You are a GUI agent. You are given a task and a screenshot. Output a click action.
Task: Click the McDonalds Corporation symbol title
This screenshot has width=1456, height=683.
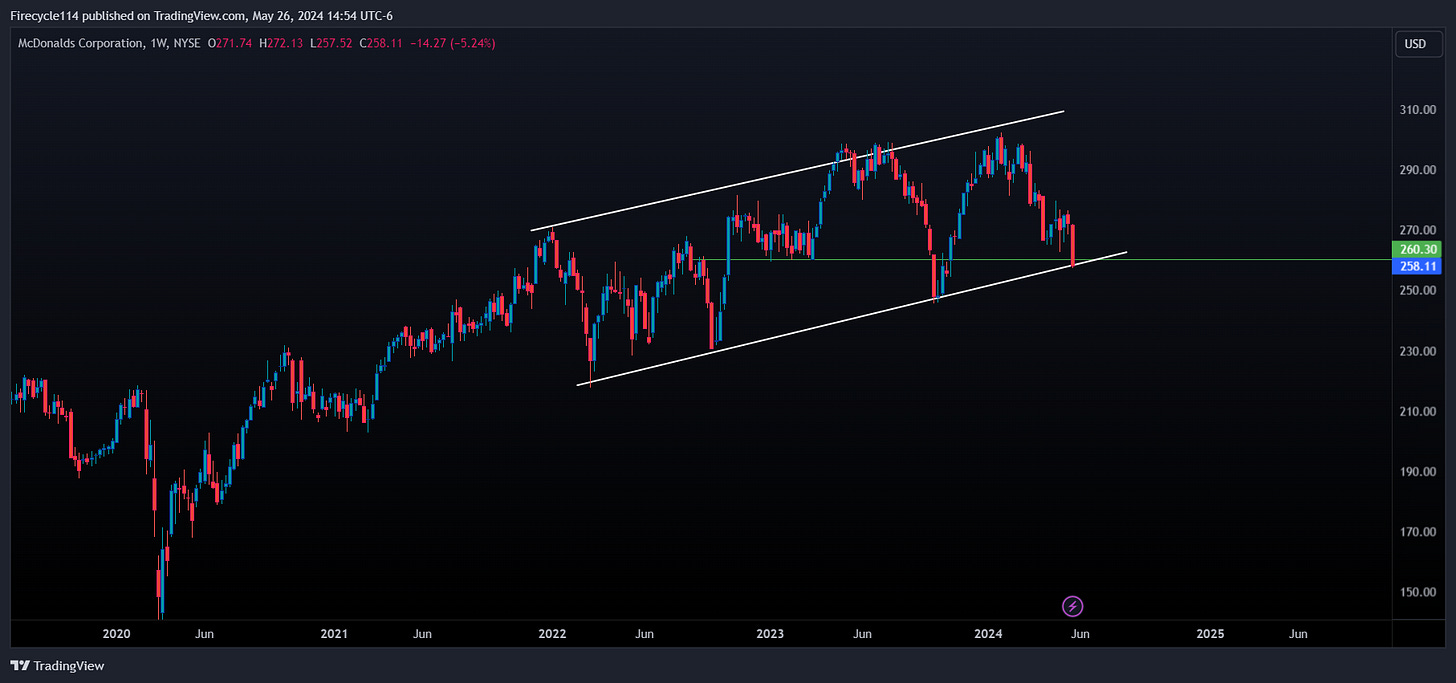point(80,44)
